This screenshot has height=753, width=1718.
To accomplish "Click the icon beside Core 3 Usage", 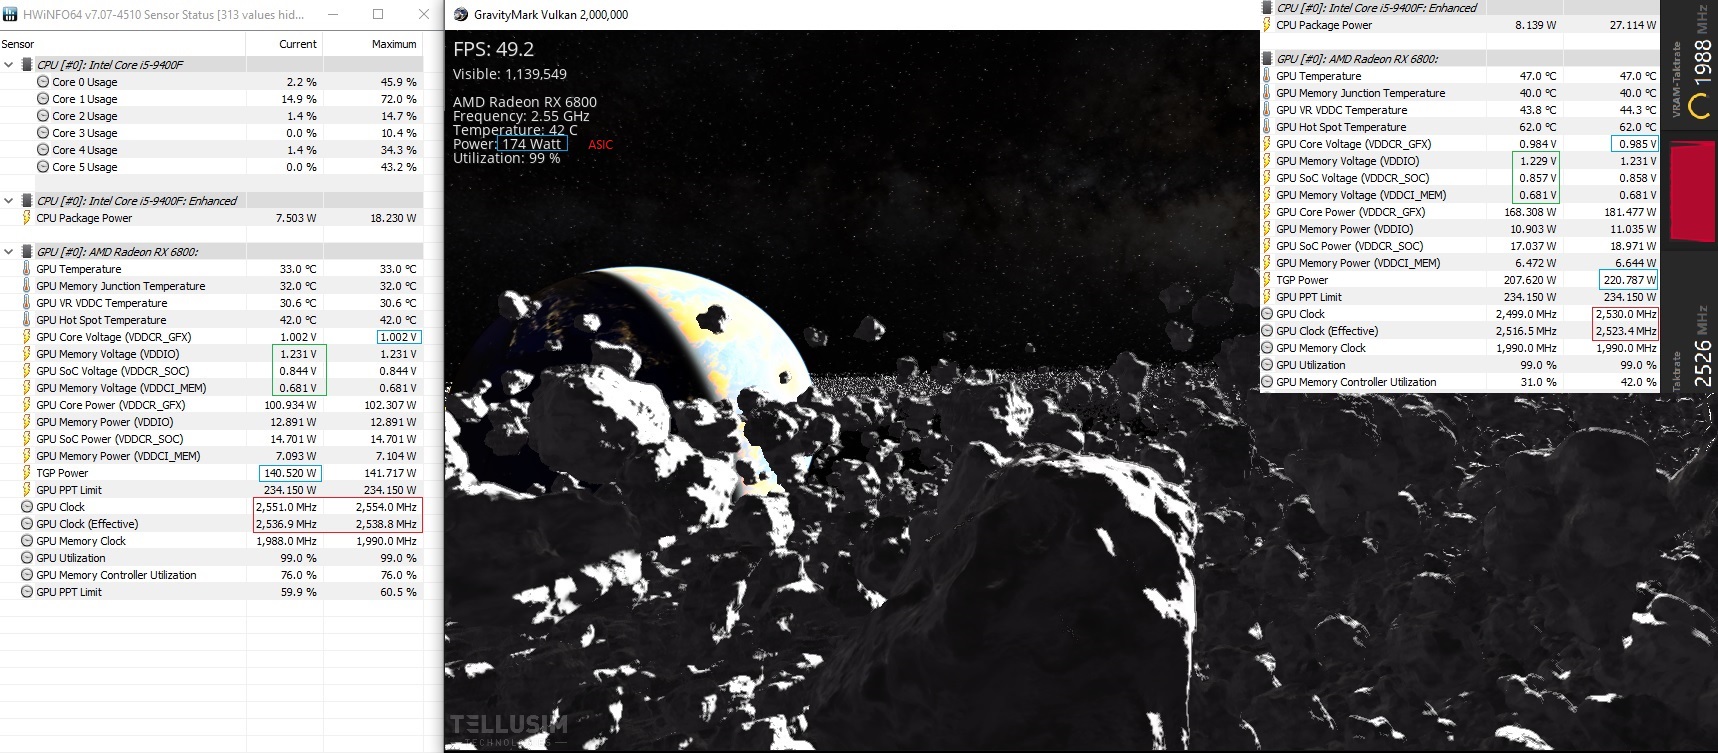I will click(x=43, y=133).
